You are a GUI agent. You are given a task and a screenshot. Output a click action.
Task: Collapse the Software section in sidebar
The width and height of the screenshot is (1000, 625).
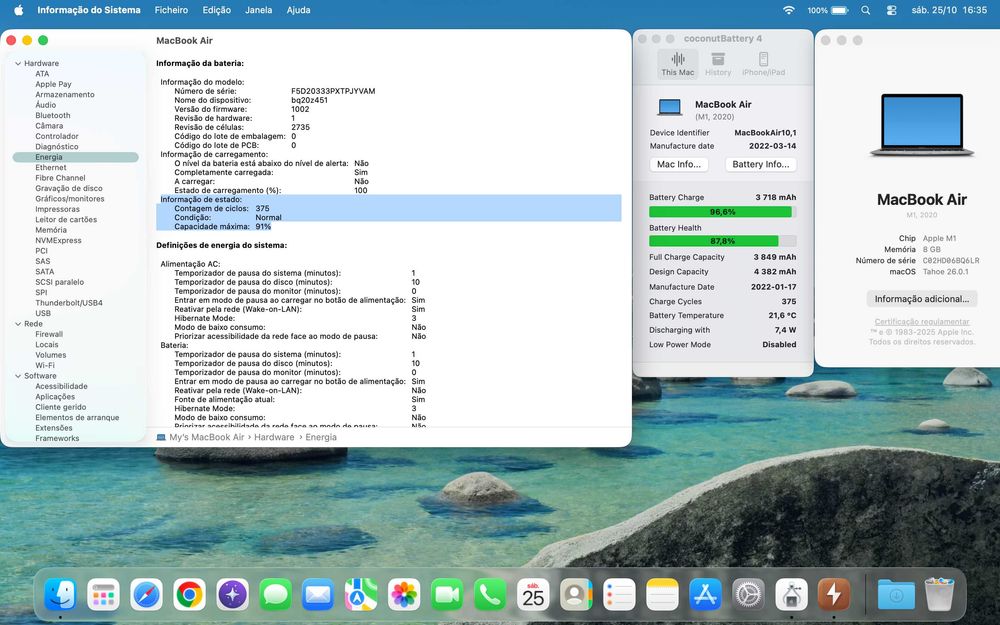(18, 376)
